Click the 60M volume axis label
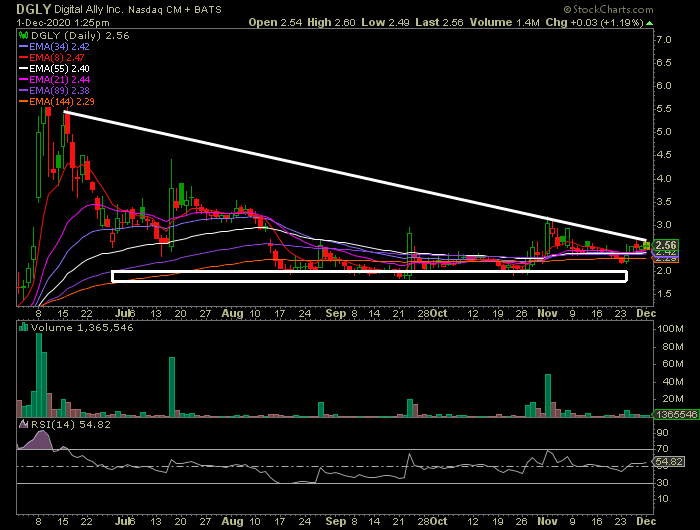This screenshot has width=700, height=530. tap(673, 364)
